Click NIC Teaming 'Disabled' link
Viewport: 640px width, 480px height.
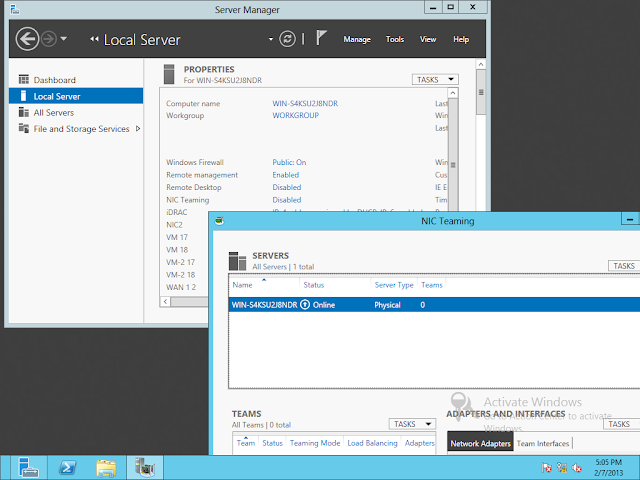tap(287, 200)
